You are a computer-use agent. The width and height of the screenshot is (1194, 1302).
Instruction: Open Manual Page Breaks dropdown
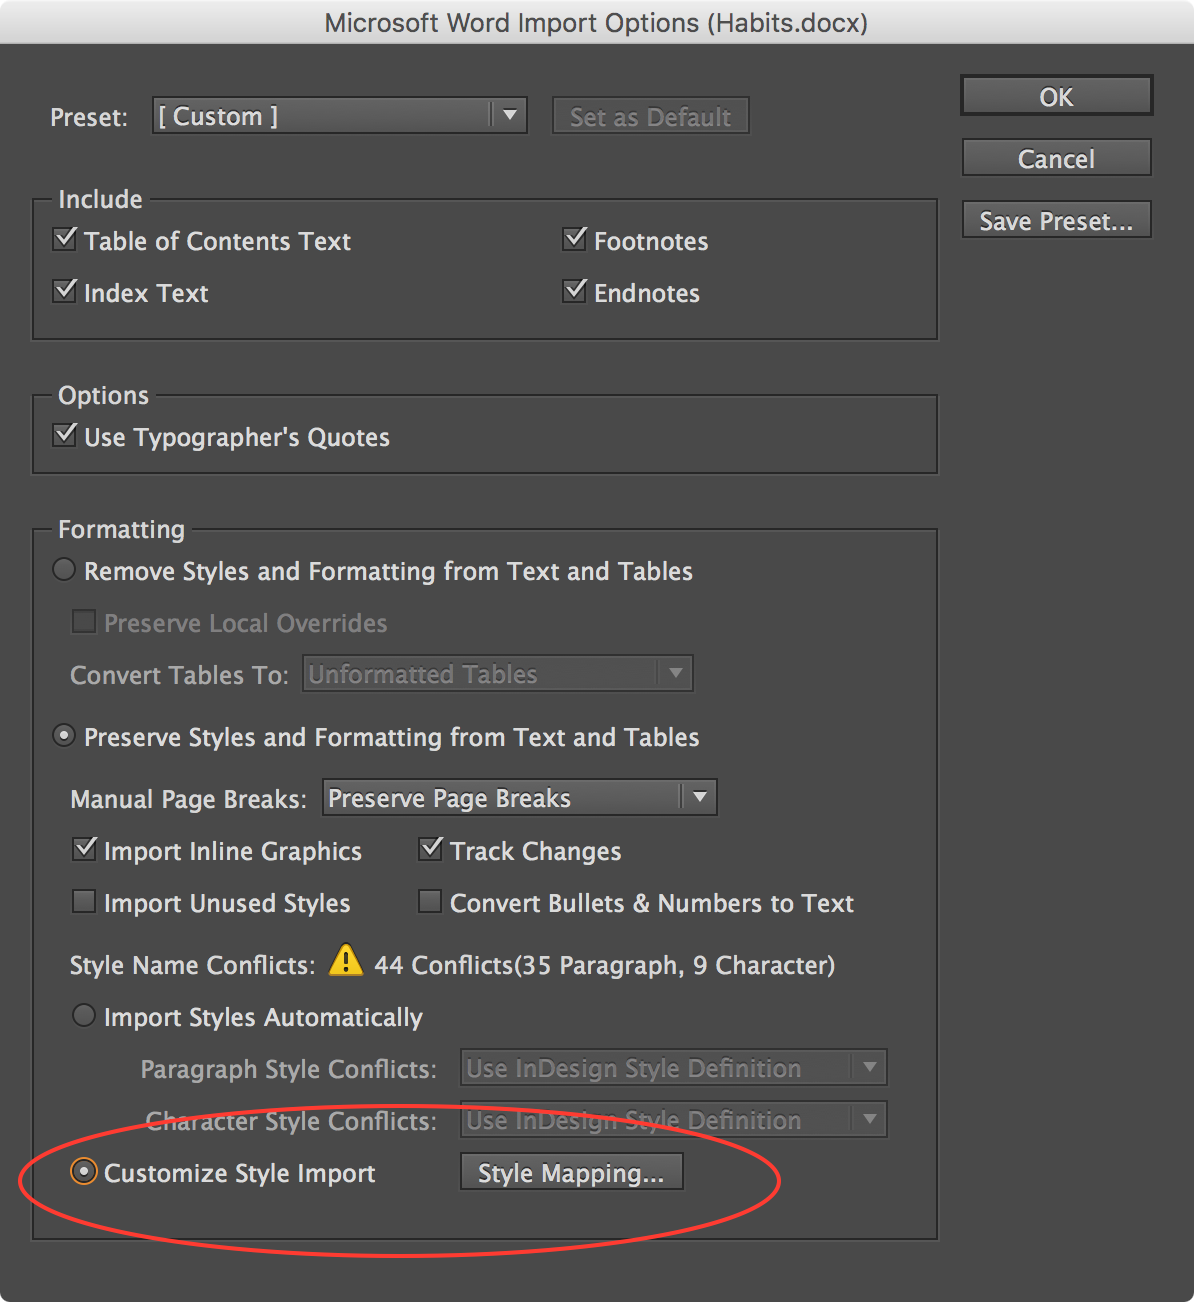[x=520, y=798]
